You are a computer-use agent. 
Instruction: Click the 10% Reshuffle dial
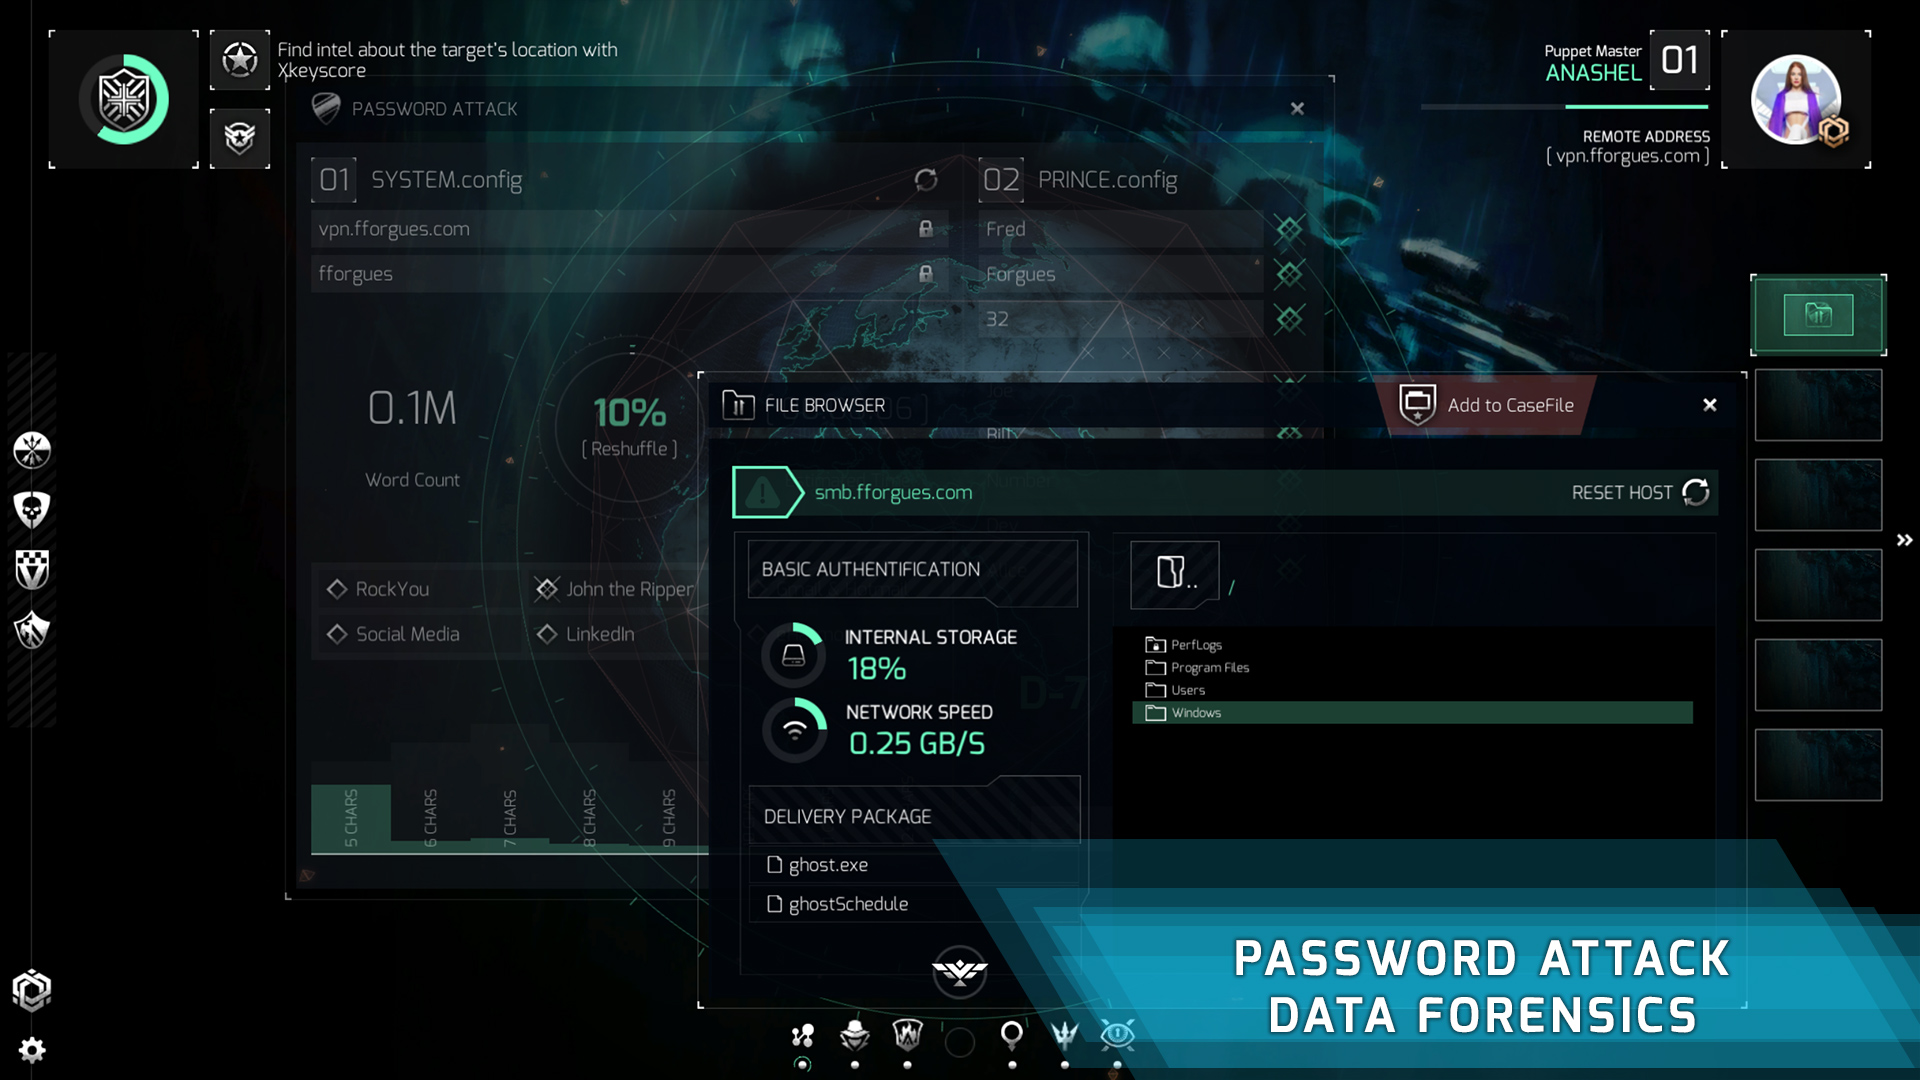630,426
